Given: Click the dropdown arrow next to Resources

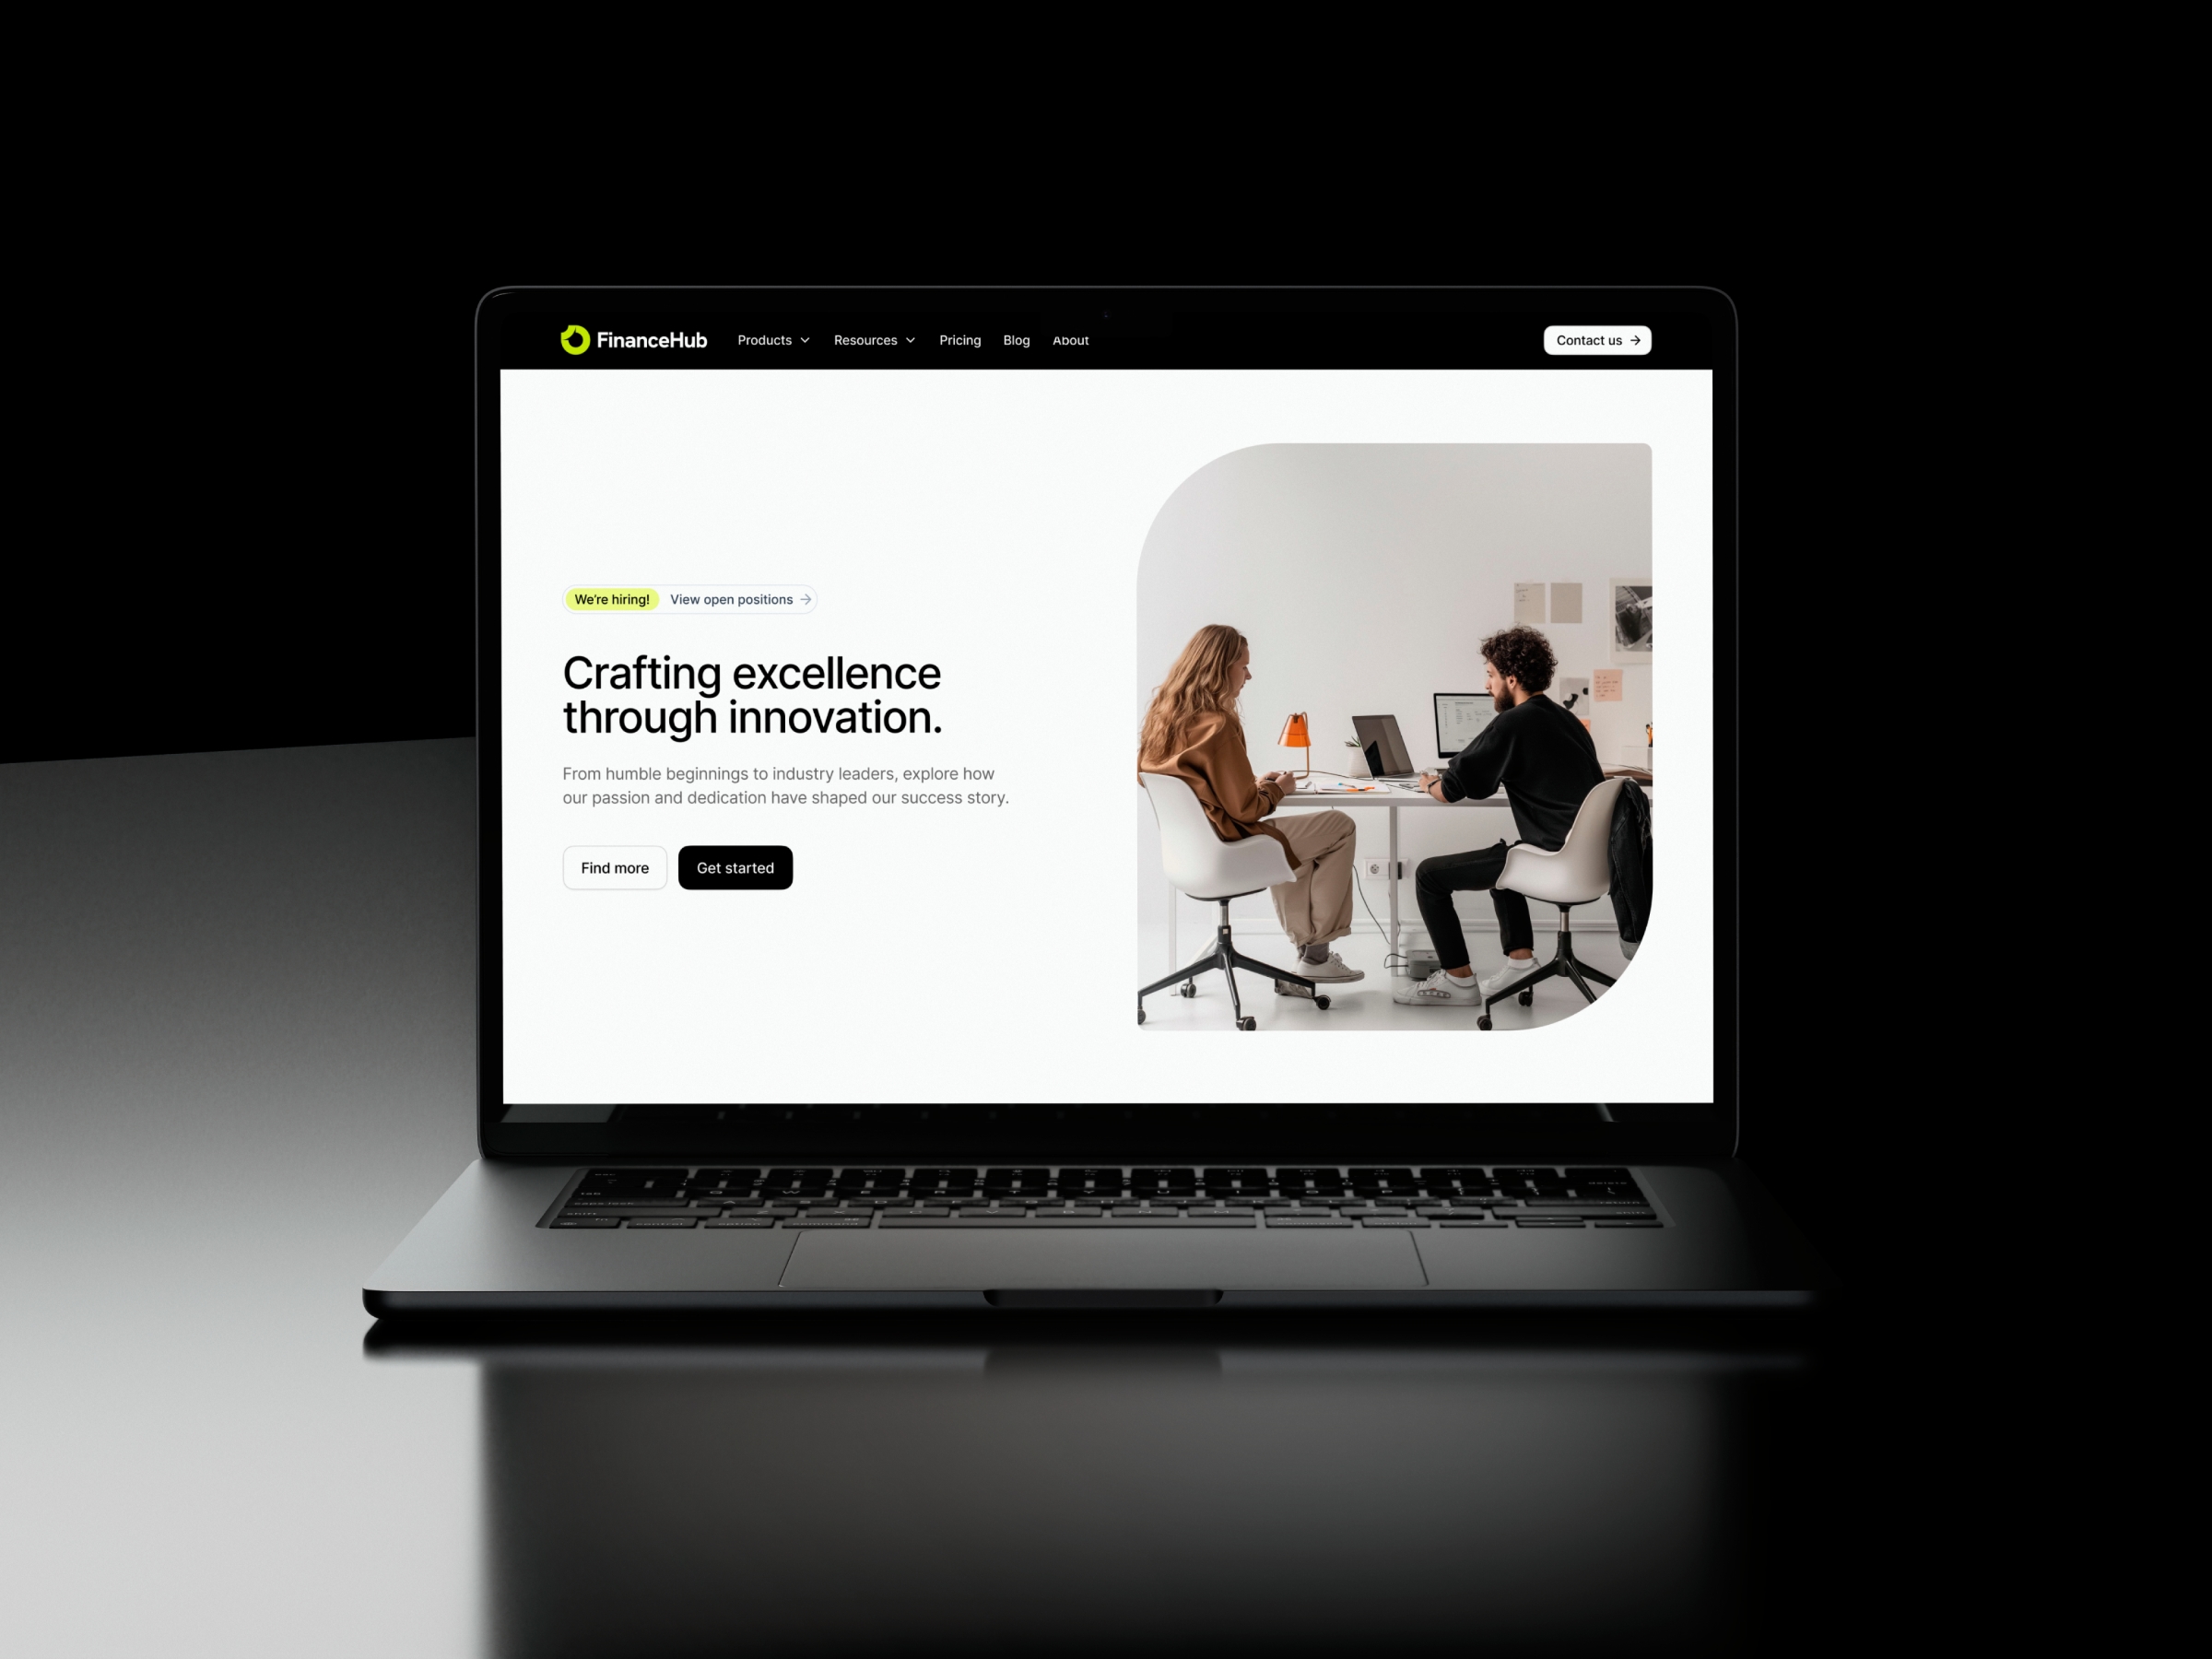Looking at the screenshot, I should point(912,340).
